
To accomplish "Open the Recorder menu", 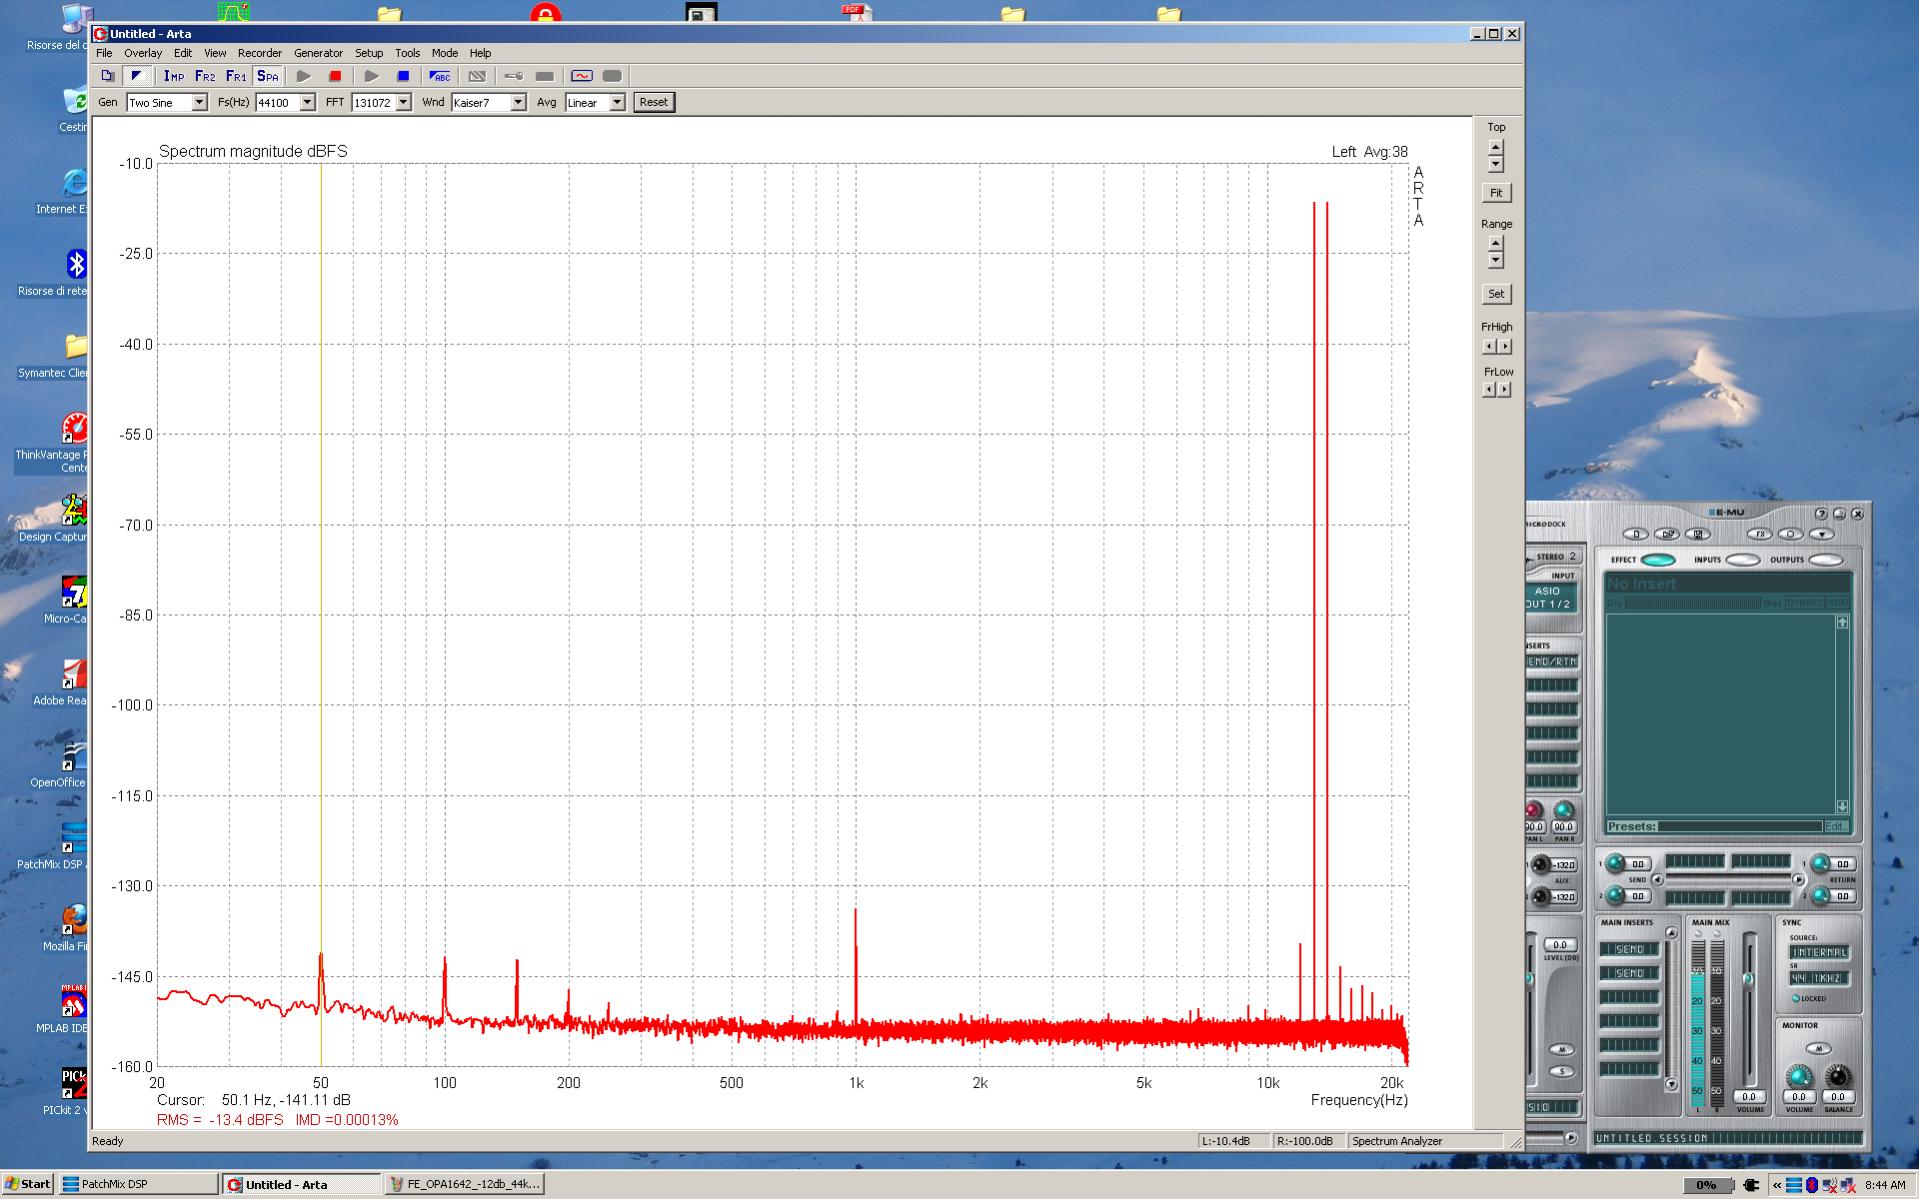I will (x=260, y=53).
